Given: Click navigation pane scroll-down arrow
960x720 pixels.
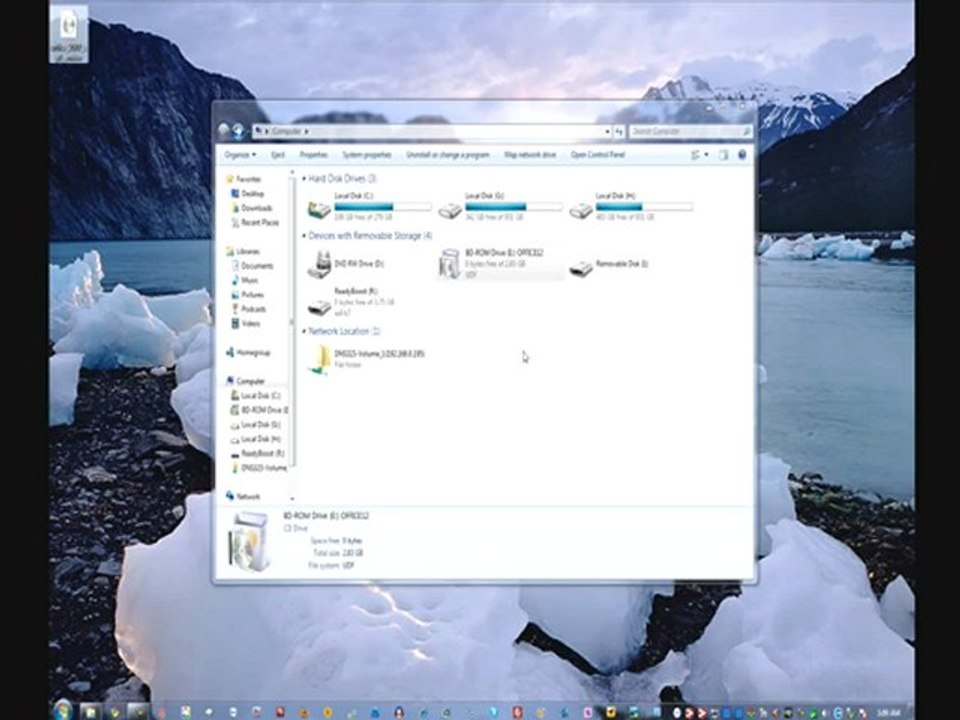Looking at the screenshot, I should click(292, 498).
